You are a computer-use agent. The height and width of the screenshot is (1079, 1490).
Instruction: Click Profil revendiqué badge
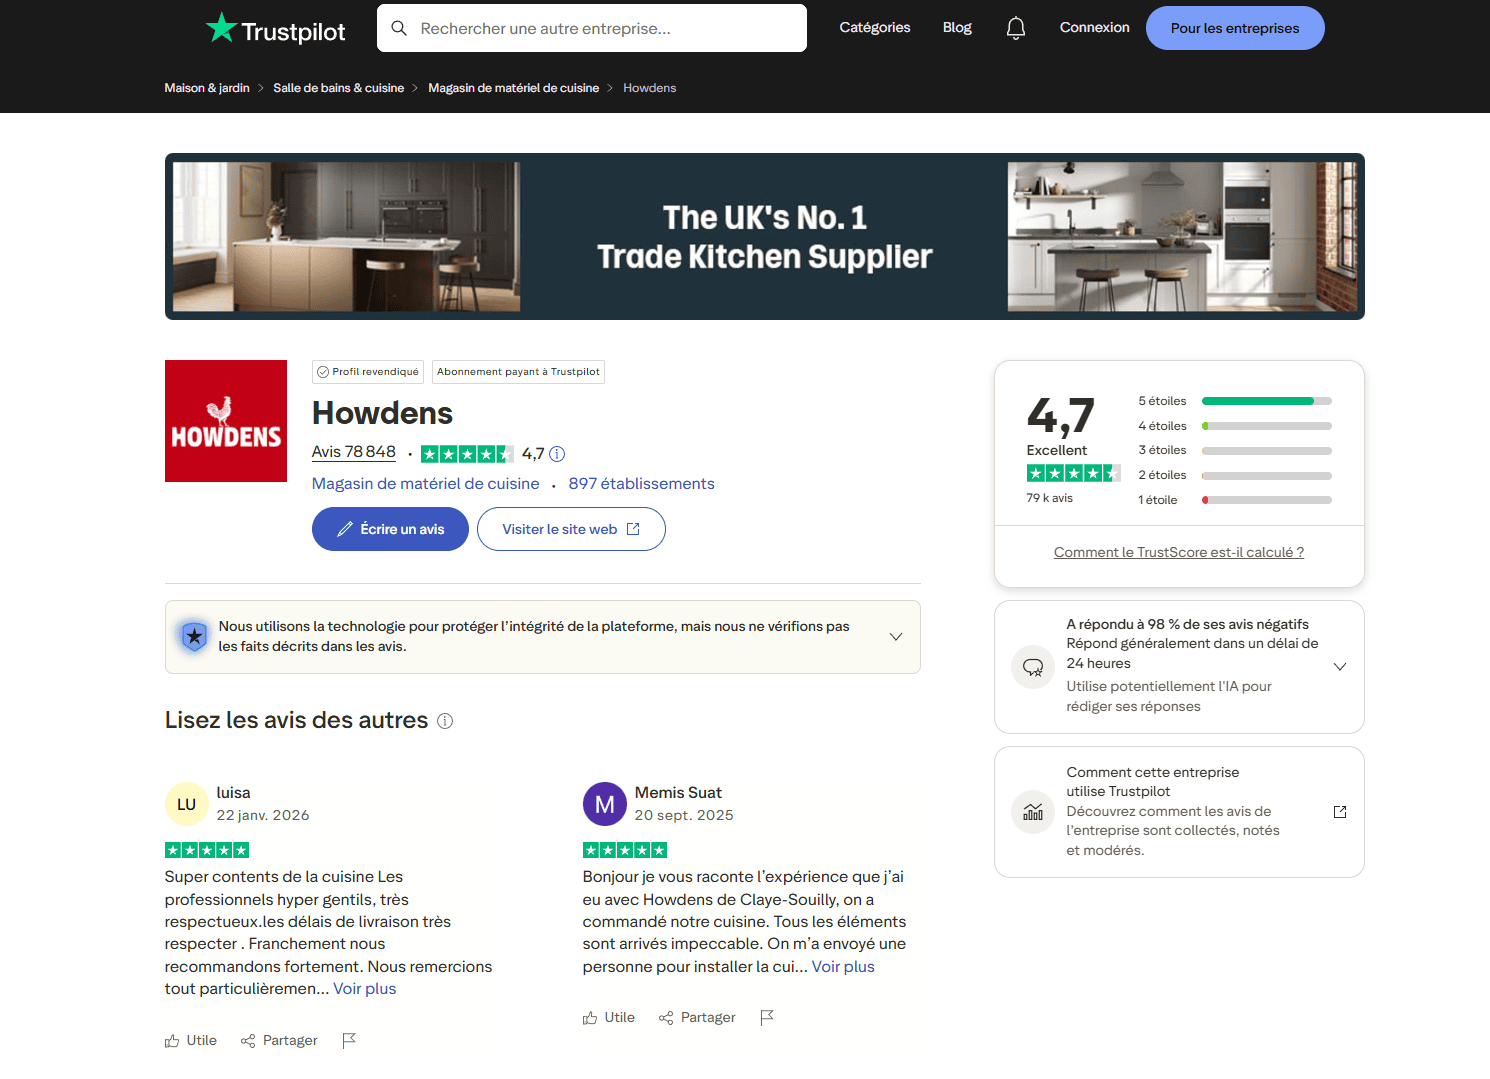[x=368, y=372]
